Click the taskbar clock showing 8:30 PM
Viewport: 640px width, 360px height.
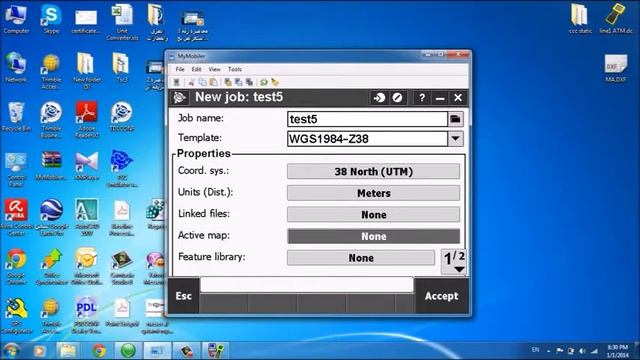pos(618,351)
